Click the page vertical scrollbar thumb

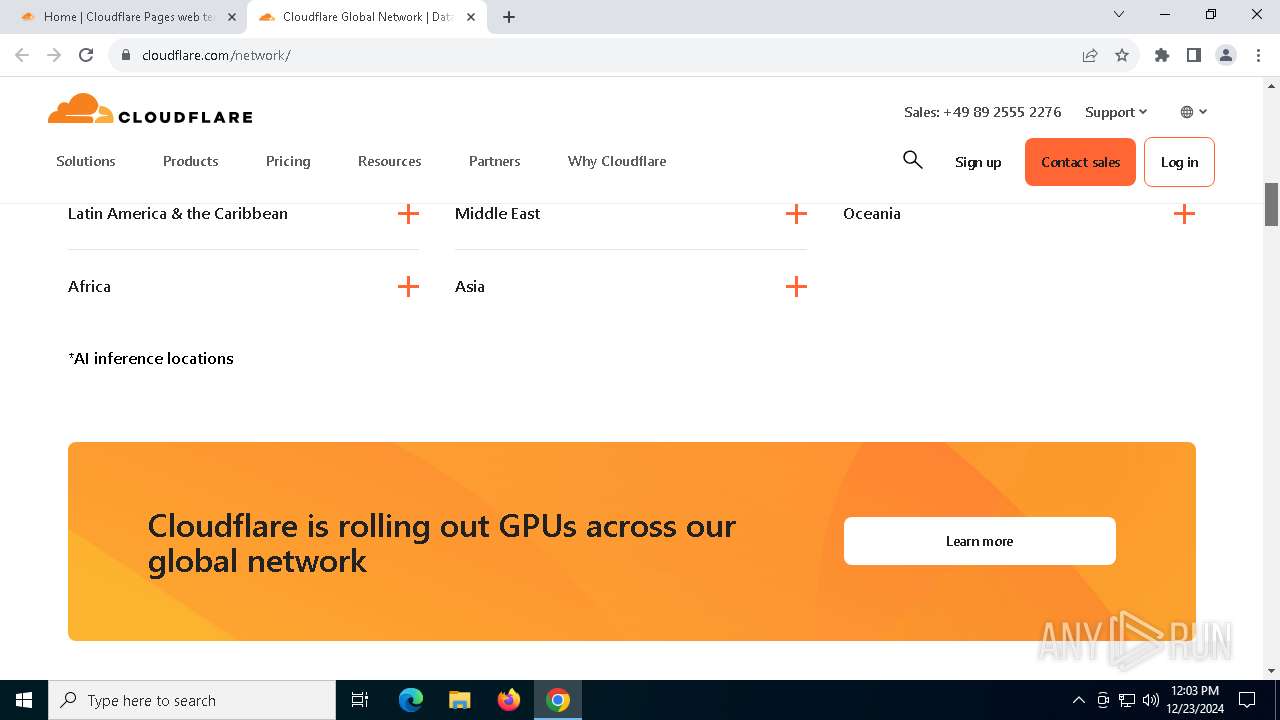pyautogui.click(x=1272, y=204)
